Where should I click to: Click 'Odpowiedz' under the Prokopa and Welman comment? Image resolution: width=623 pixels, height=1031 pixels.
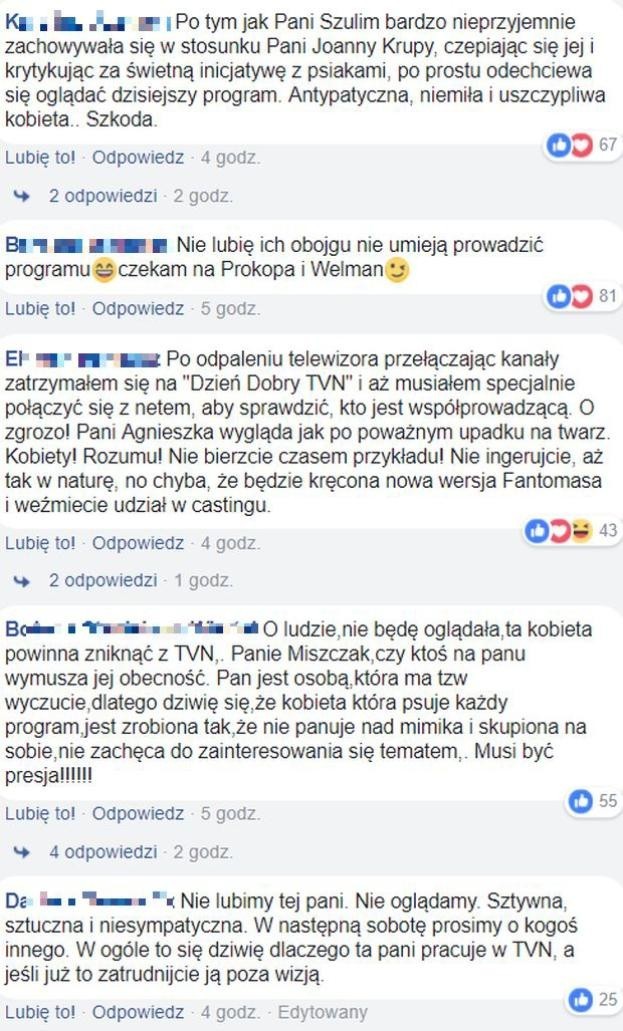138,308
